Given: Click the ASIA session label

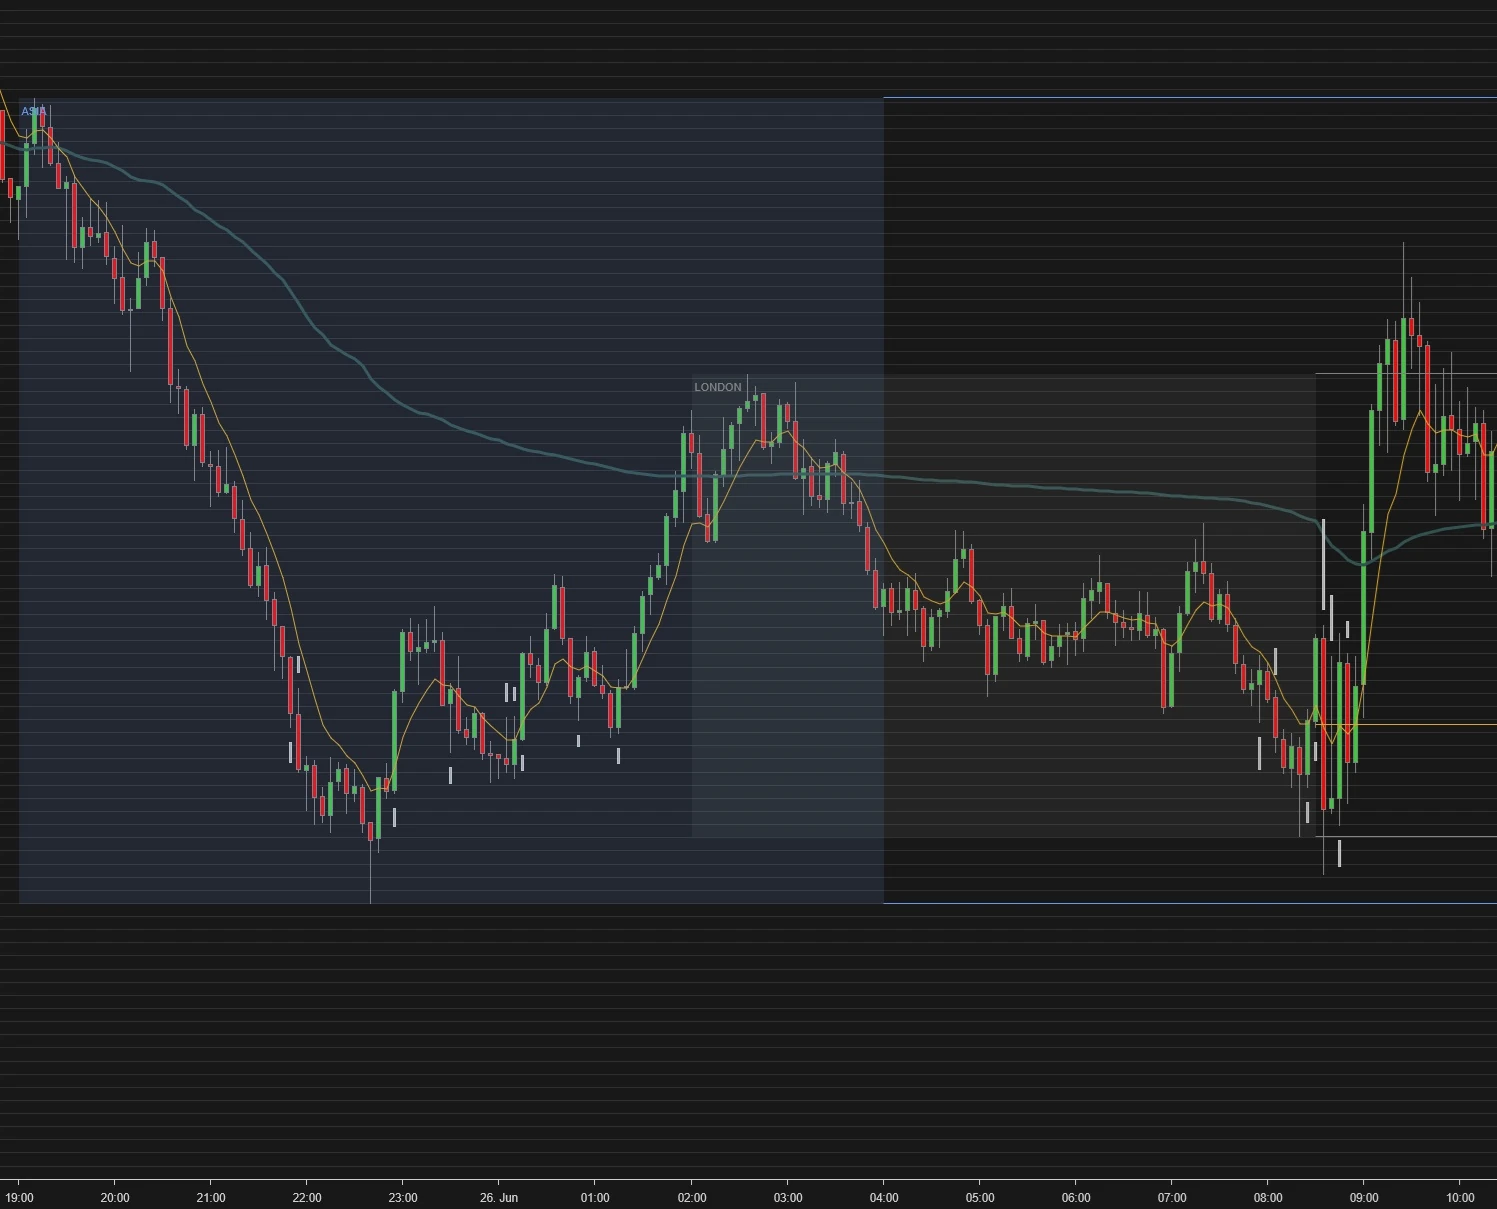Looking at the screenshot, I should point(33,111).
